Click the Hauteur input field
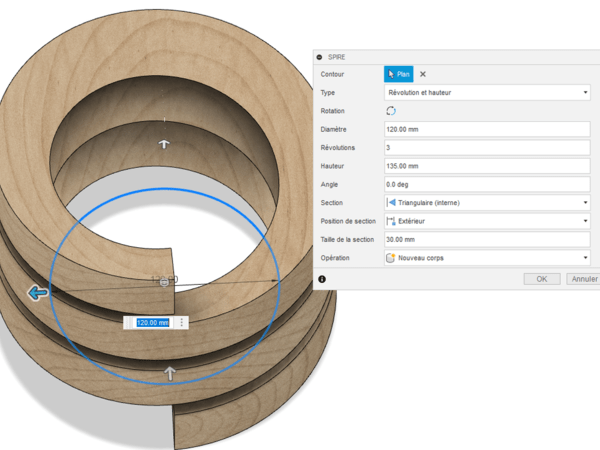Image resolution: width=600 pixels, height=450 pixels. click(x=488, y=166)
